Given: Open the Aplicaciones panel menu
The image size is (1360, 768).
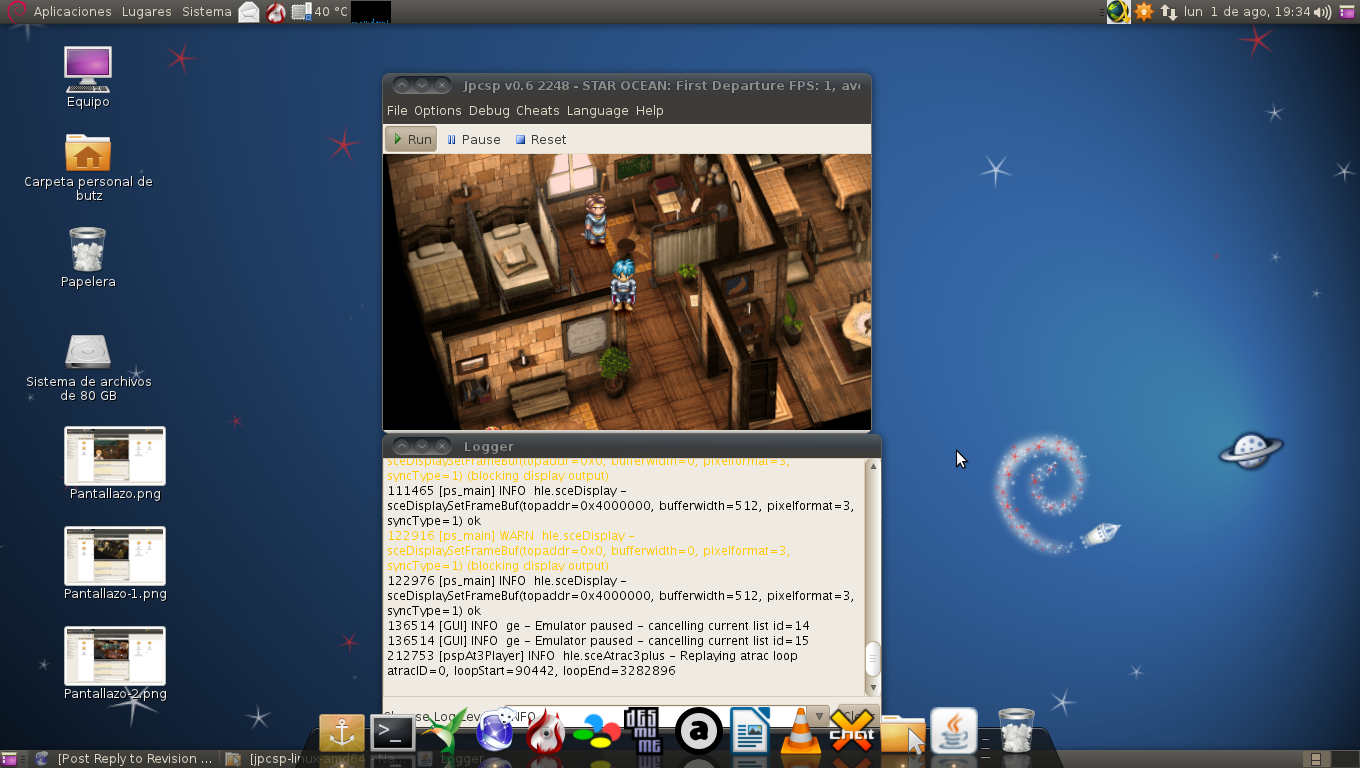Looking at the screenshot, I should click(72, 12).
